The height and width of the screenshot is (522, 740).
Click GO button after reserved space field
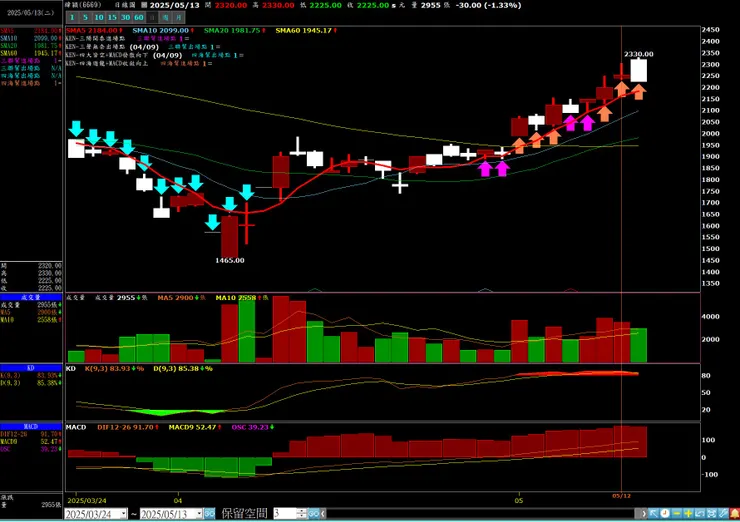click(x=314, y=514)
